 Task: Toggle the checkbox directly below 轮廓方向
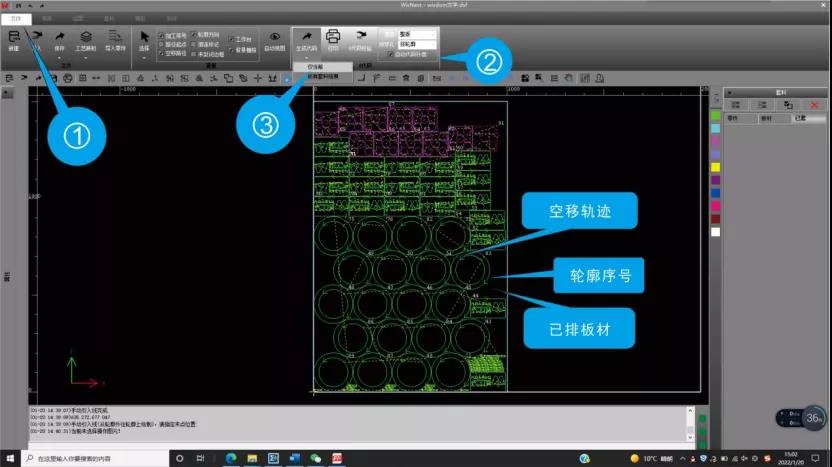click(194, 45)
